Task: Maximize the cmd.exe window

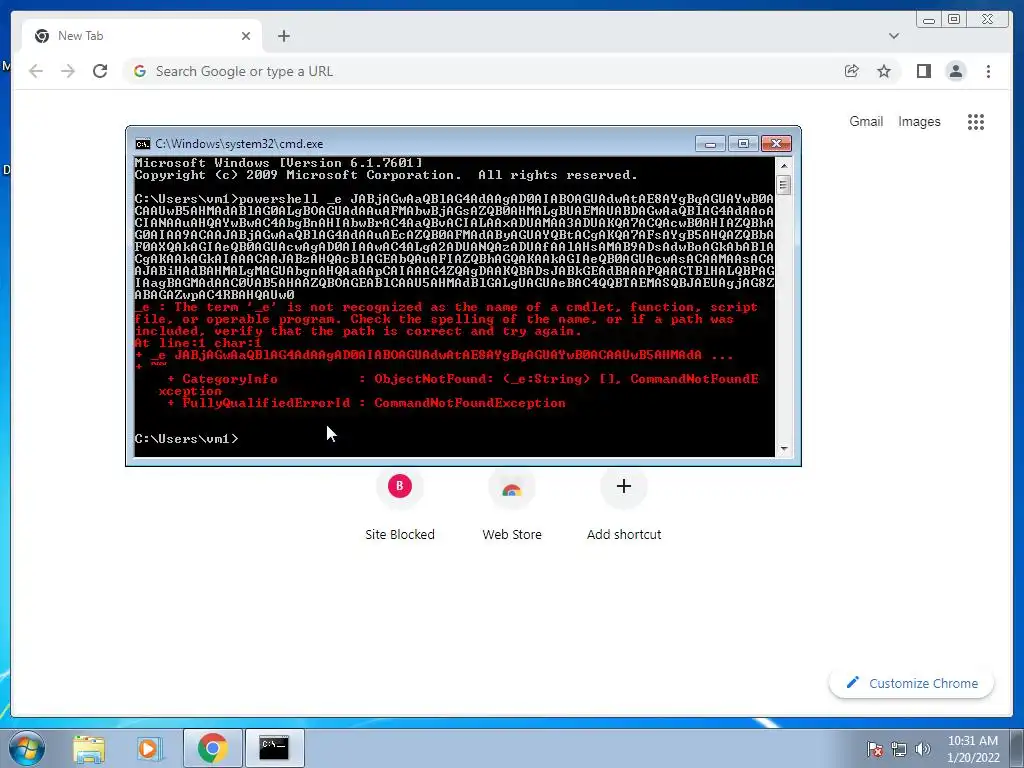Action: [x=743, y=144]
